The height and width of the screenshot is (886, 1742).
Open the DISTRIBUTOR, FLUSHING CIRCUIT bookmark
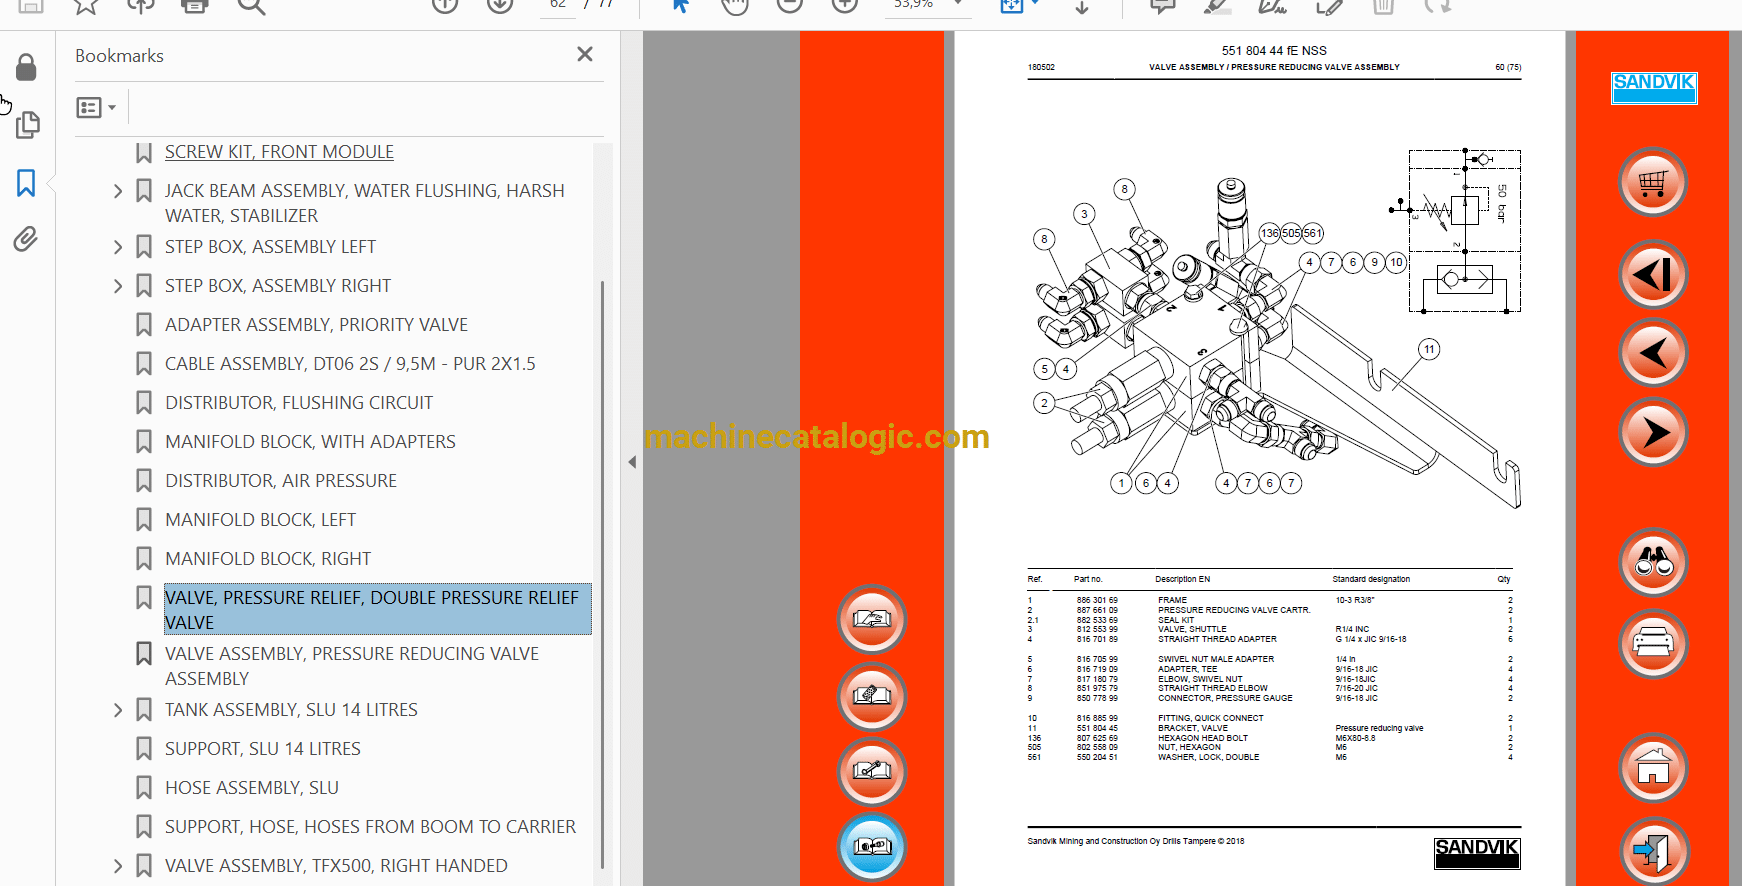299,403
